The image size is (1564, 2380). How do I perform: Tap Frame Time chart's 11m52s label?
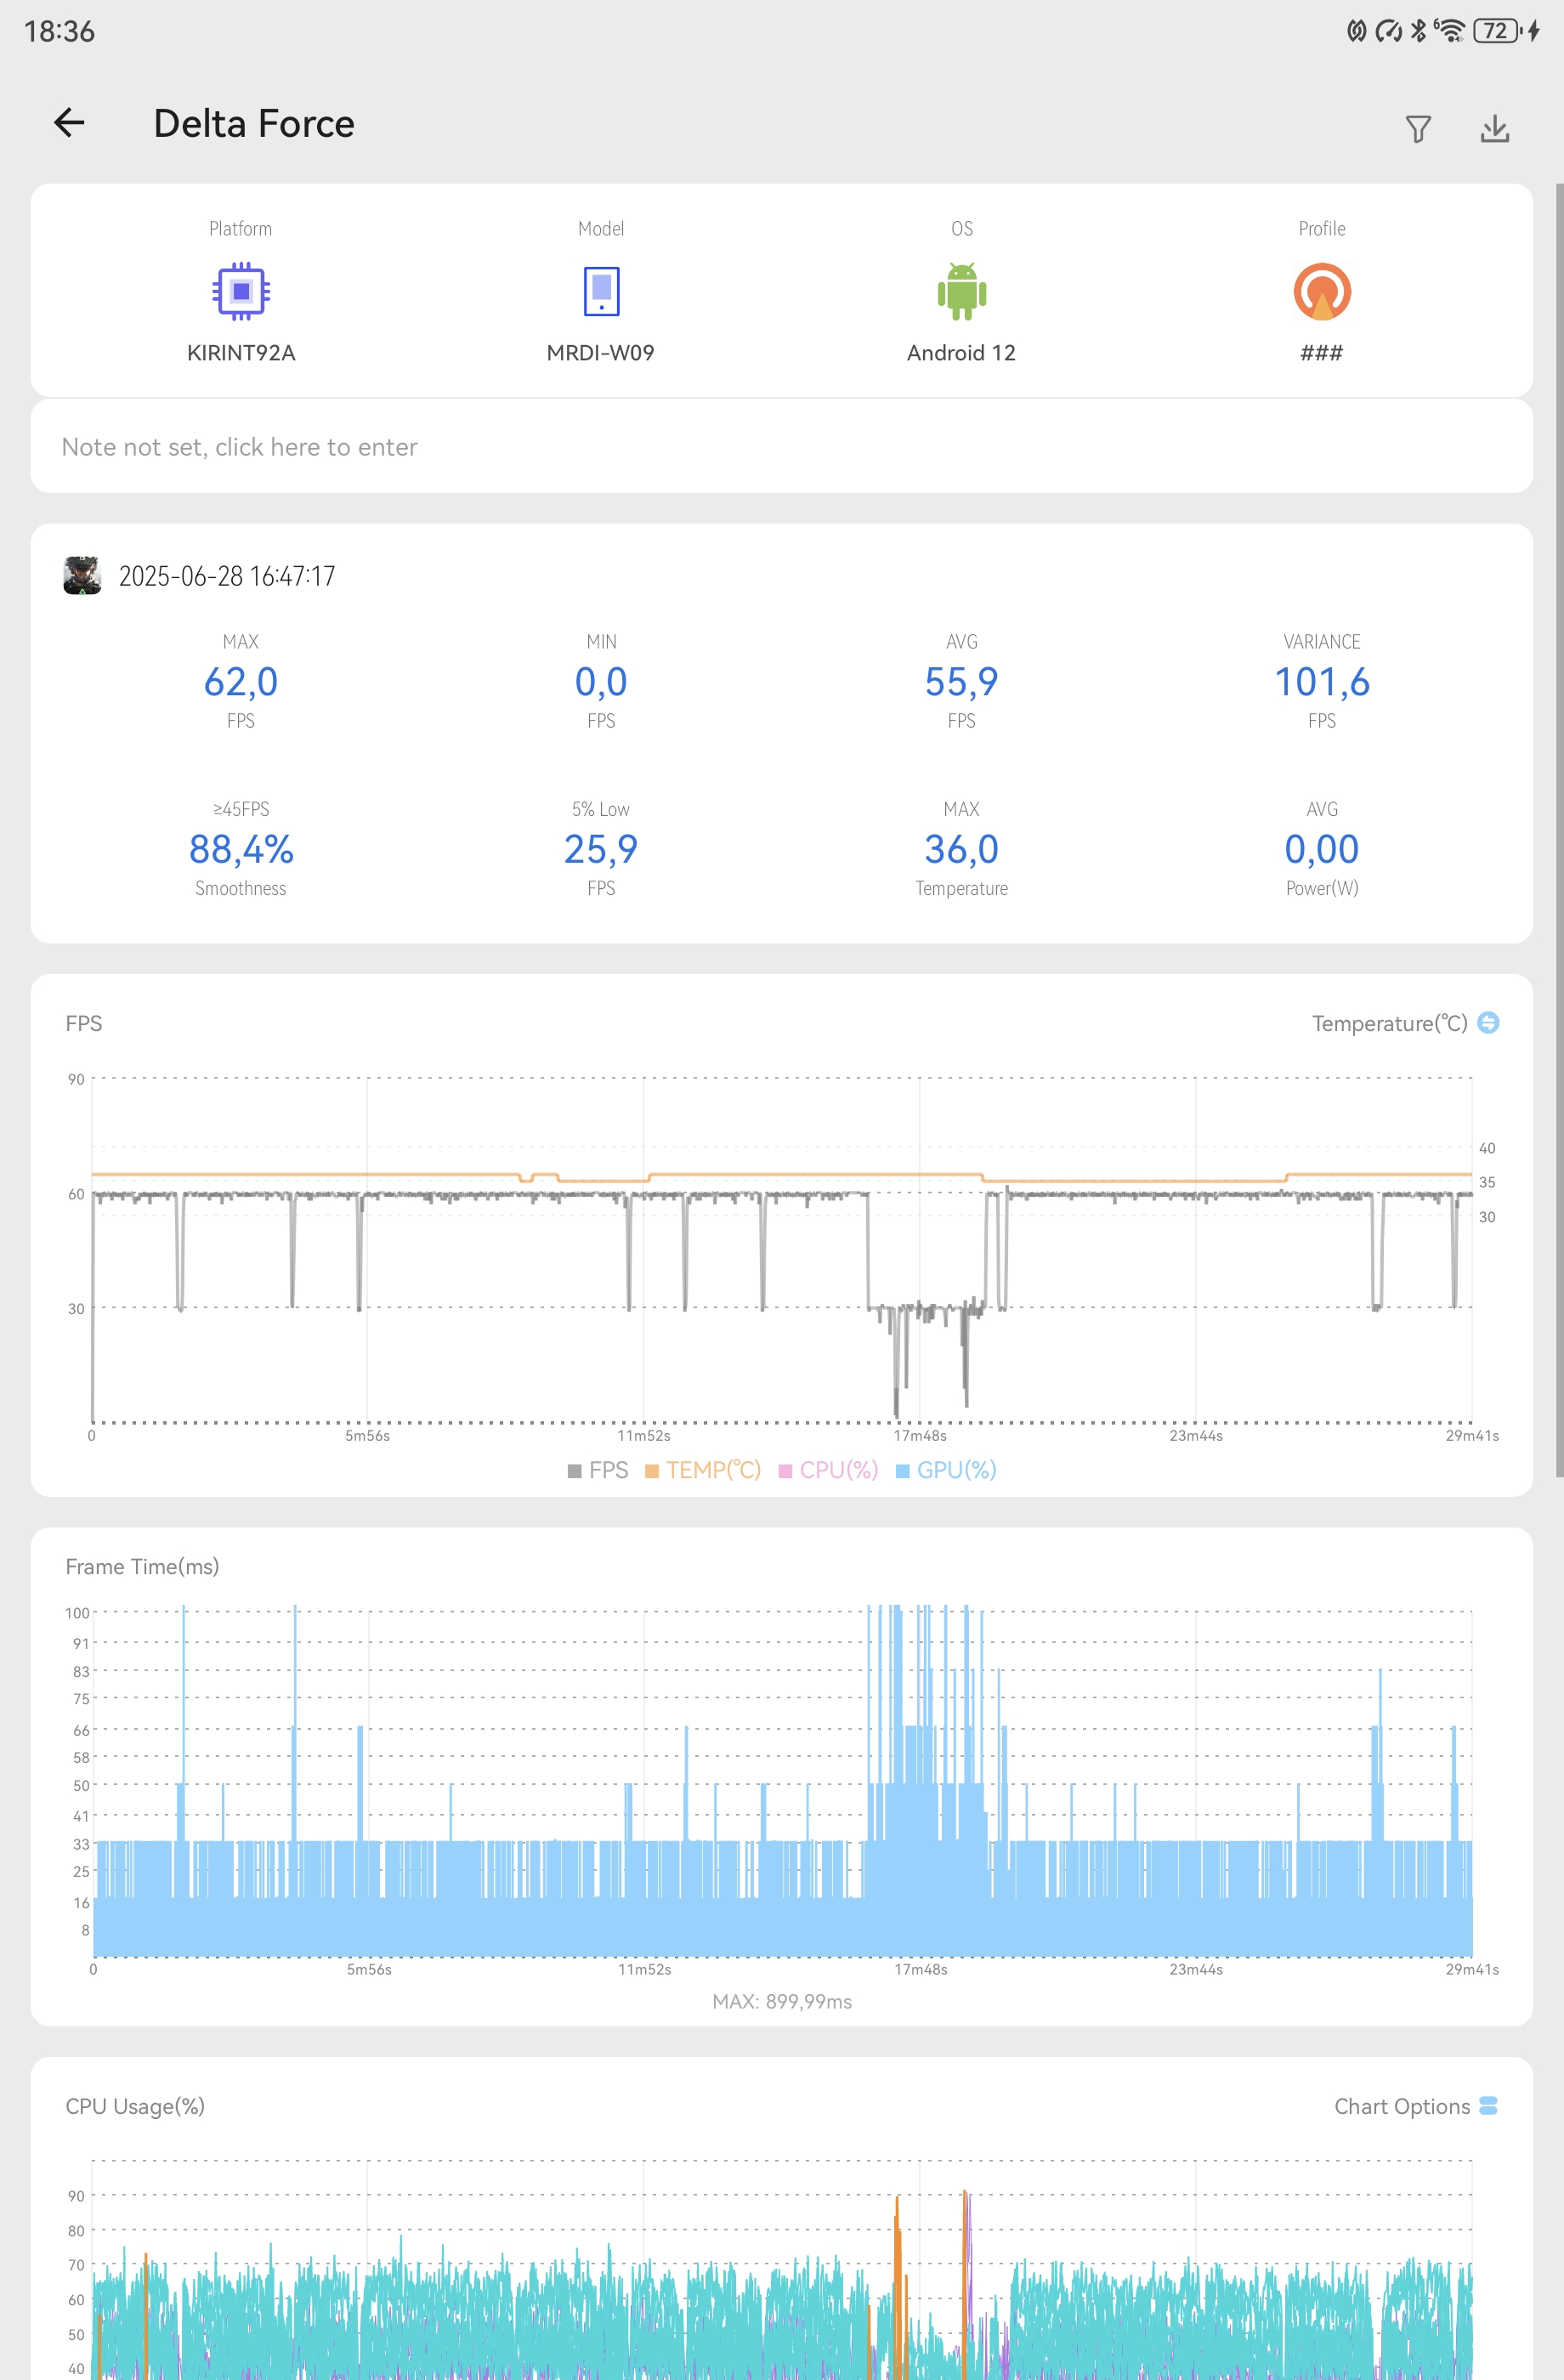tap(645, 1969)
